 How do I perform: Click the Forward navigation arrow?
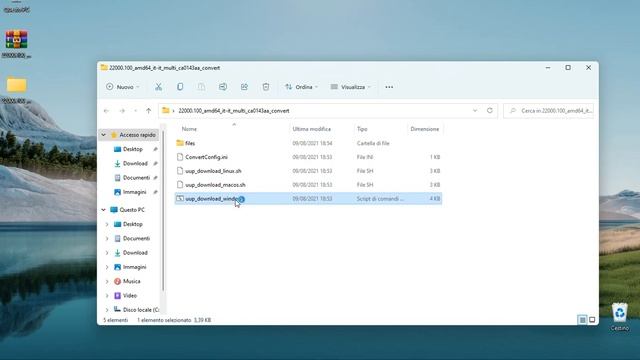point(122,111)
